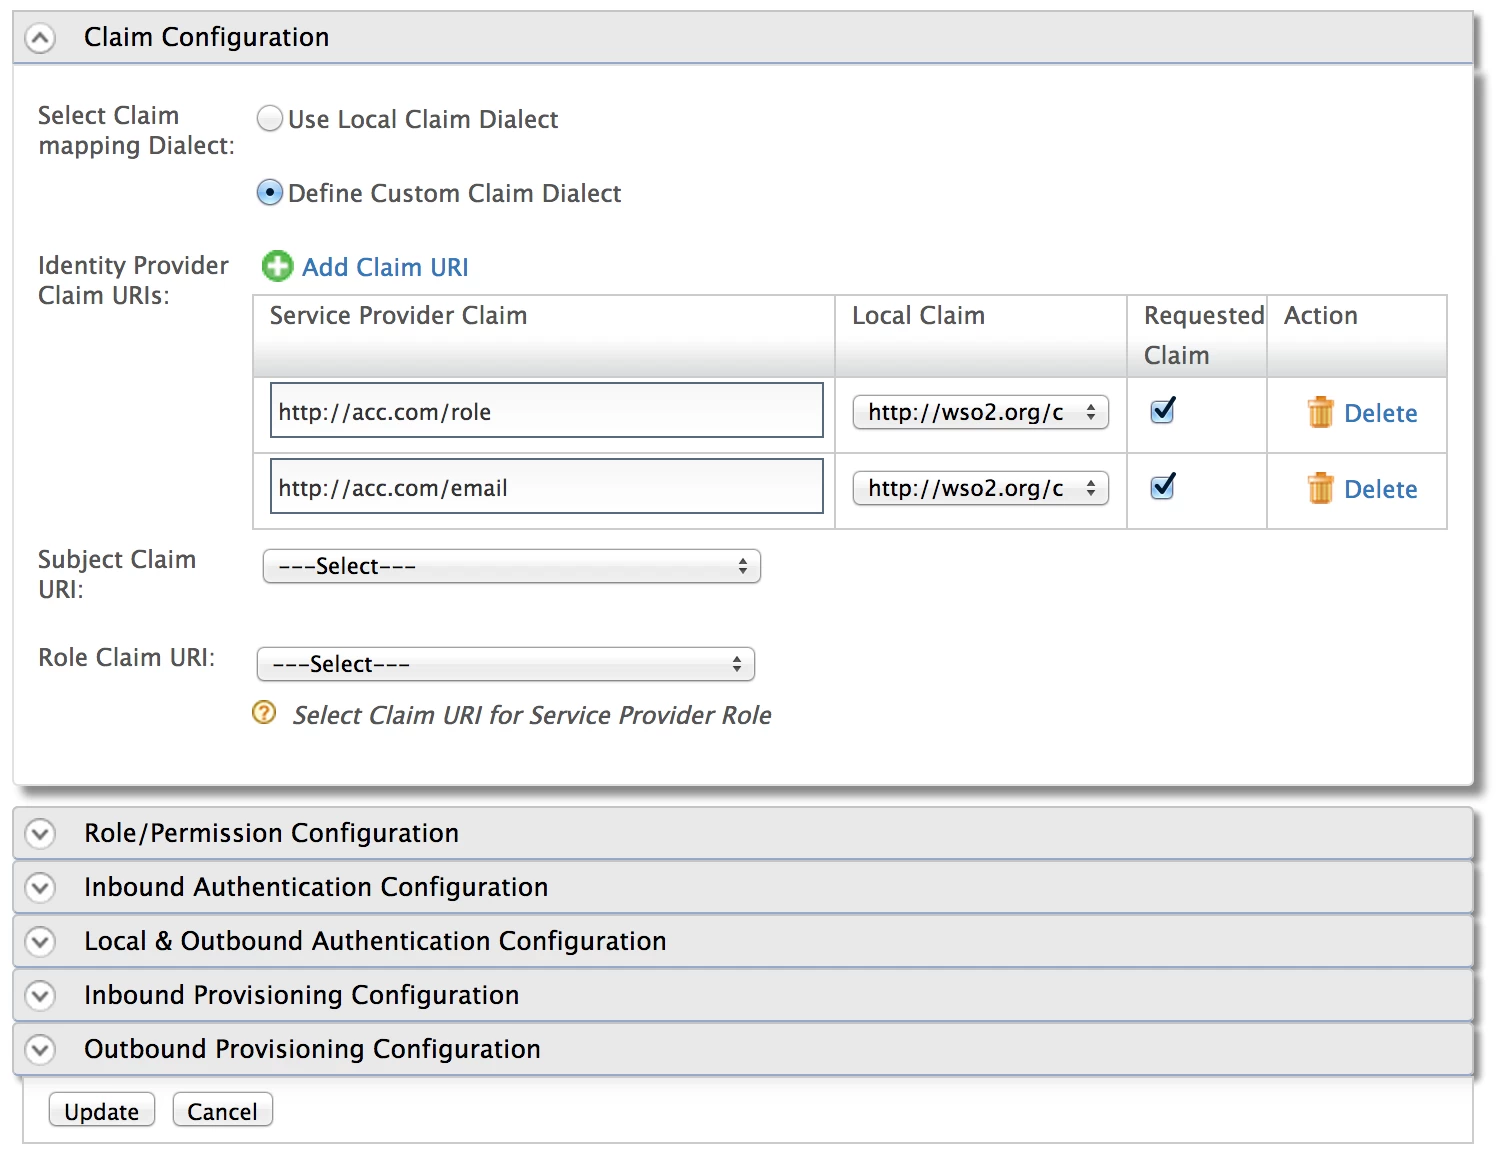Click the orange help icon under Role Claim URI

pos(264,713)
